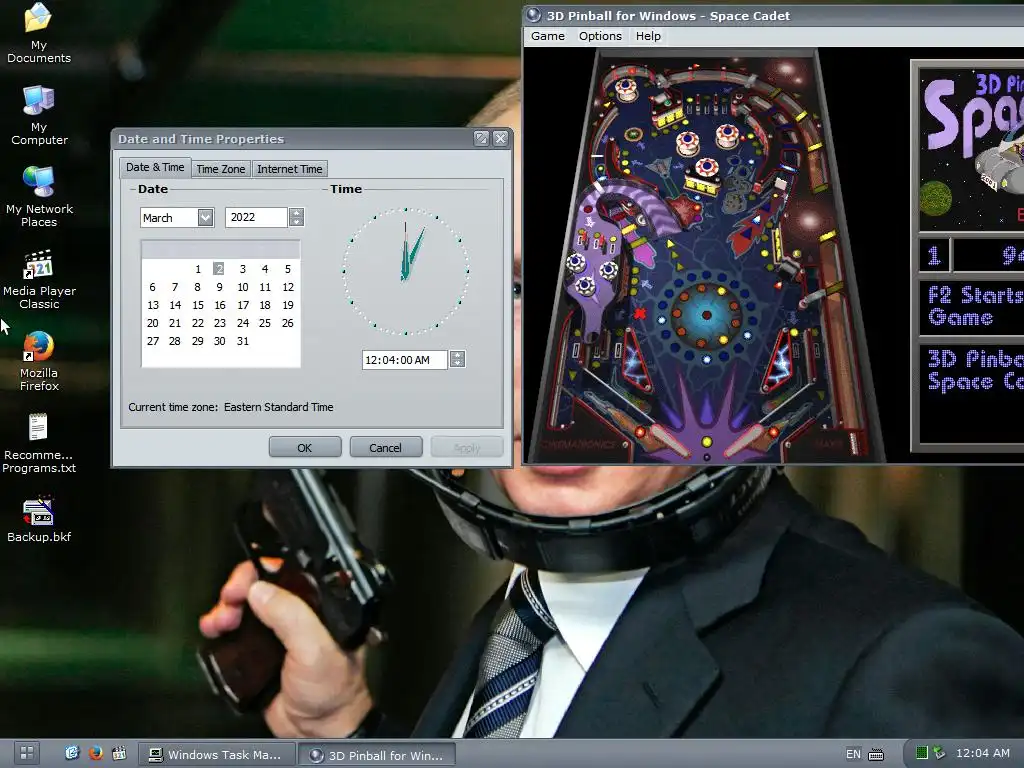Select the My Computer desktop icon
1024x768 pixels.
coord(39,115)
